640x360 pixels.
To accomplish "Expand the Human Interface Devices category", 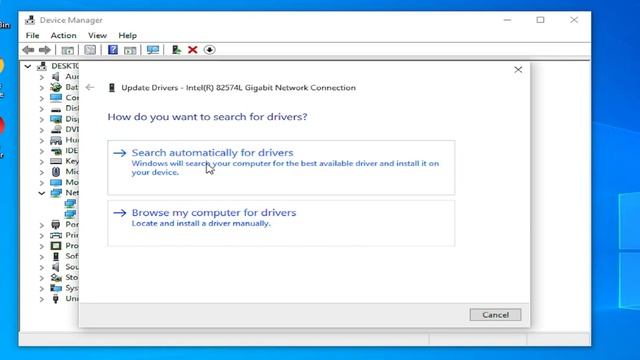I will [42, 140].
